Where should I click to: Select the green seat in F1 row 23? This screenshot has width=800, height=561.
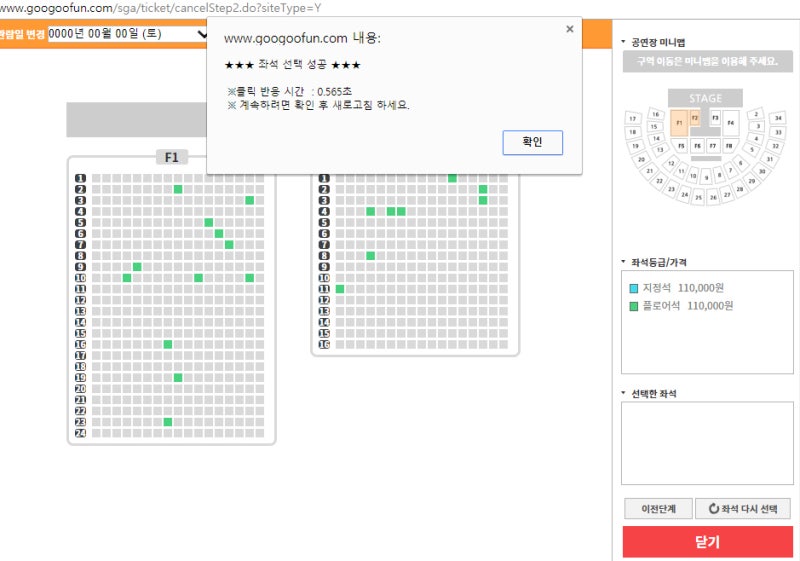click(168, 422)
